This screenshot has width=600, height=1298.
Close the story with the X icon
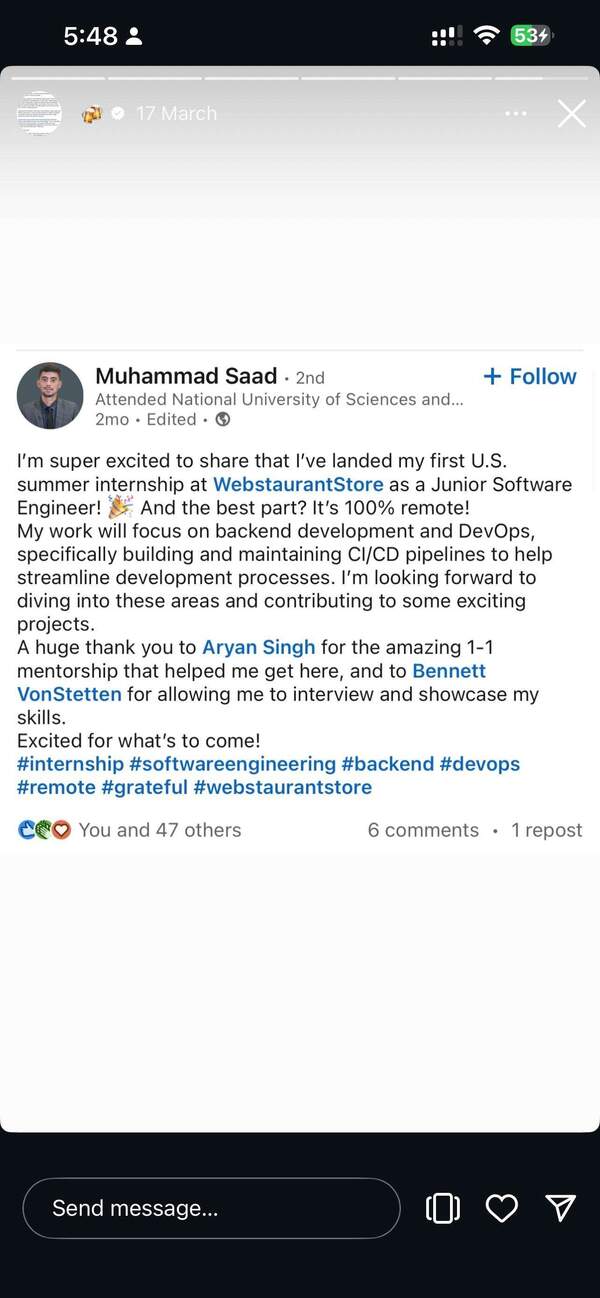point(571,114)
